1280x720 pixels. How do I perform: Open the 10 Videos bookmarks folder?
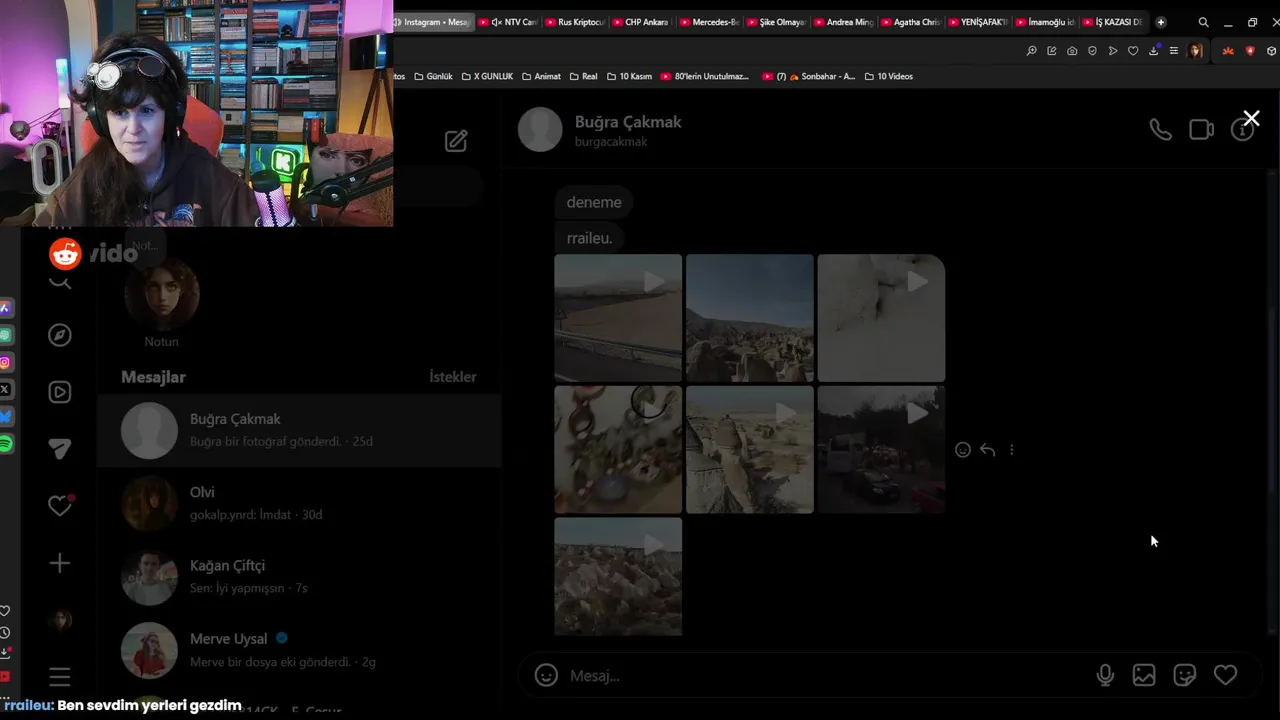click(888, 76)
